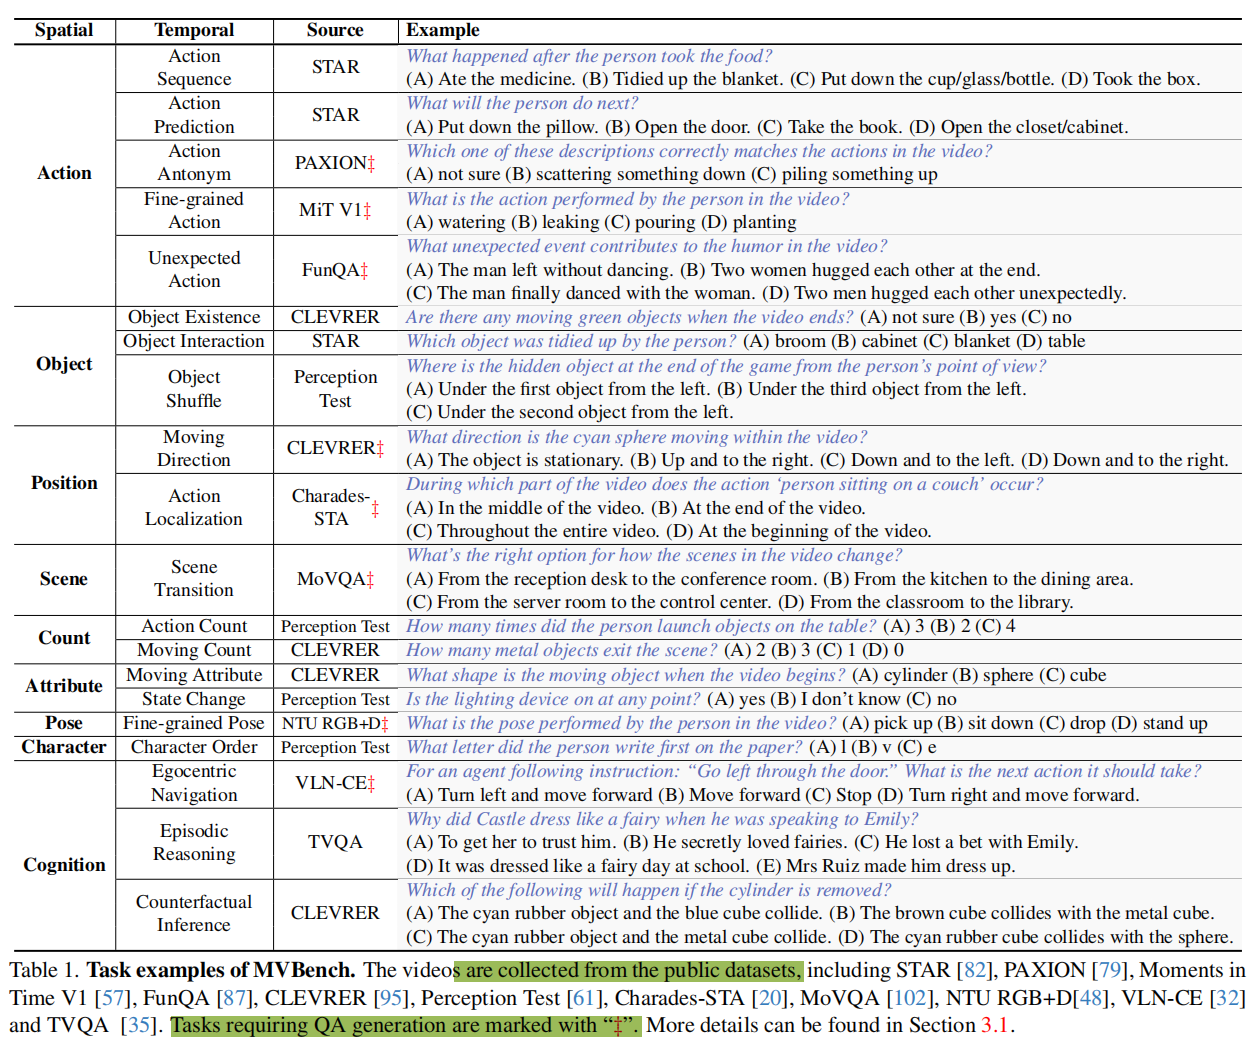This screenshot has height=1045, width=1257.
Task: Open citation link 82 after STAR
Action: click(x=971, y=970)
